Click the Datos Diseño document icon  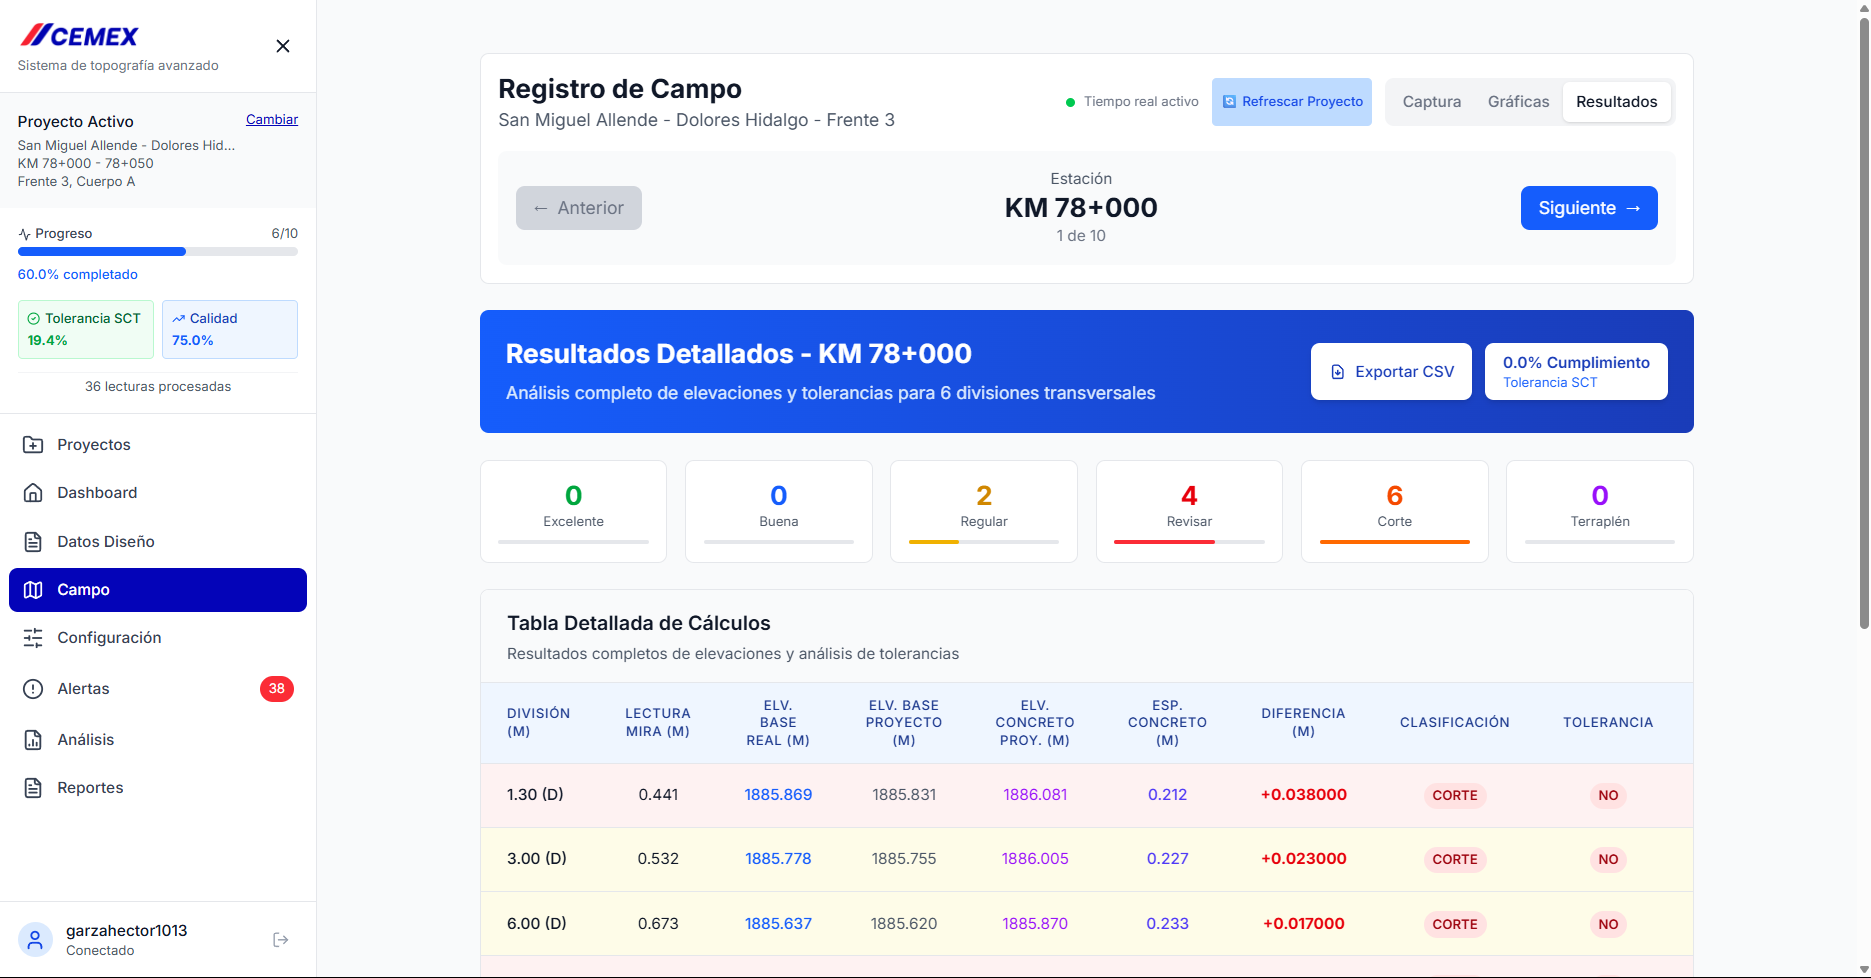click(x=33, y=542)
